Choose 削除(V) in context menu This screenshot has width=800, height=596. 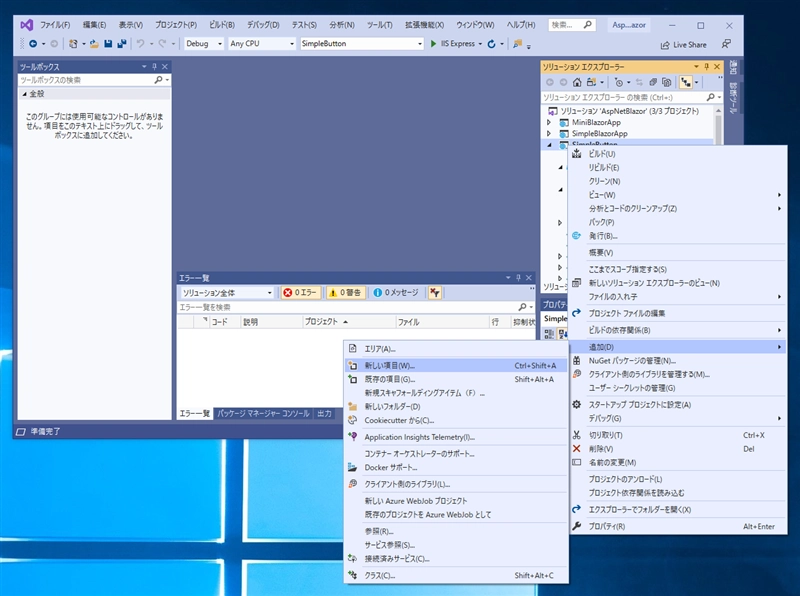coord(678,449)
